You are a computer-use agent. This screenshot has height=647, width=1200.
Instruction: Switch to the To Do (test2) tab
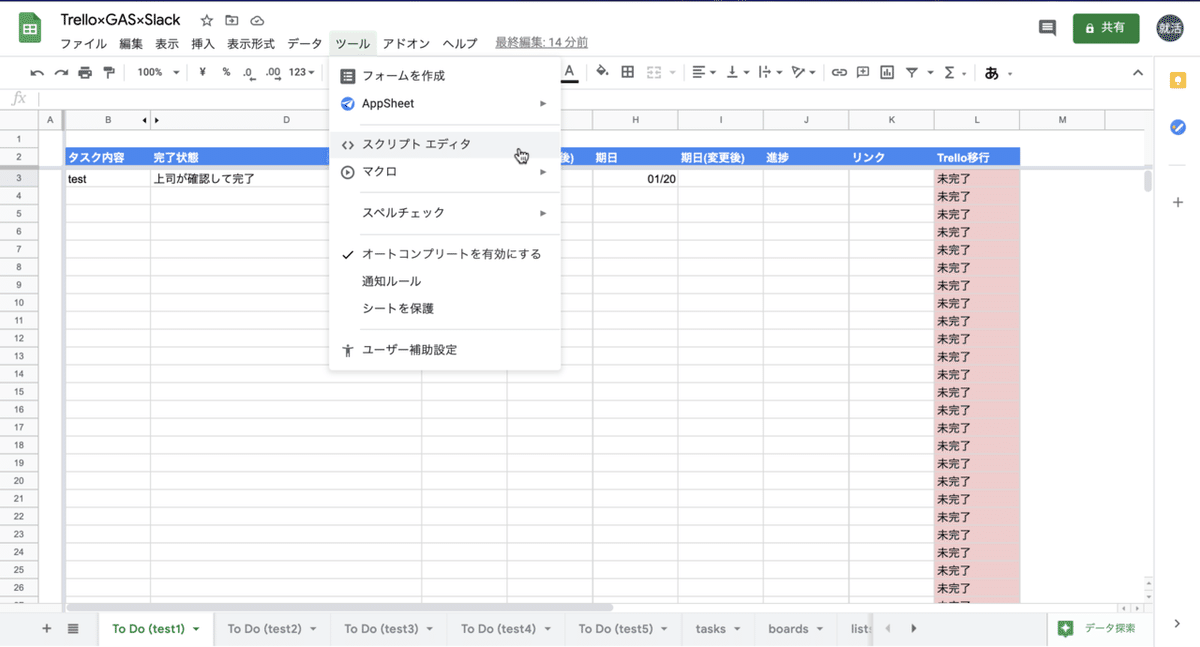point(264,629)
